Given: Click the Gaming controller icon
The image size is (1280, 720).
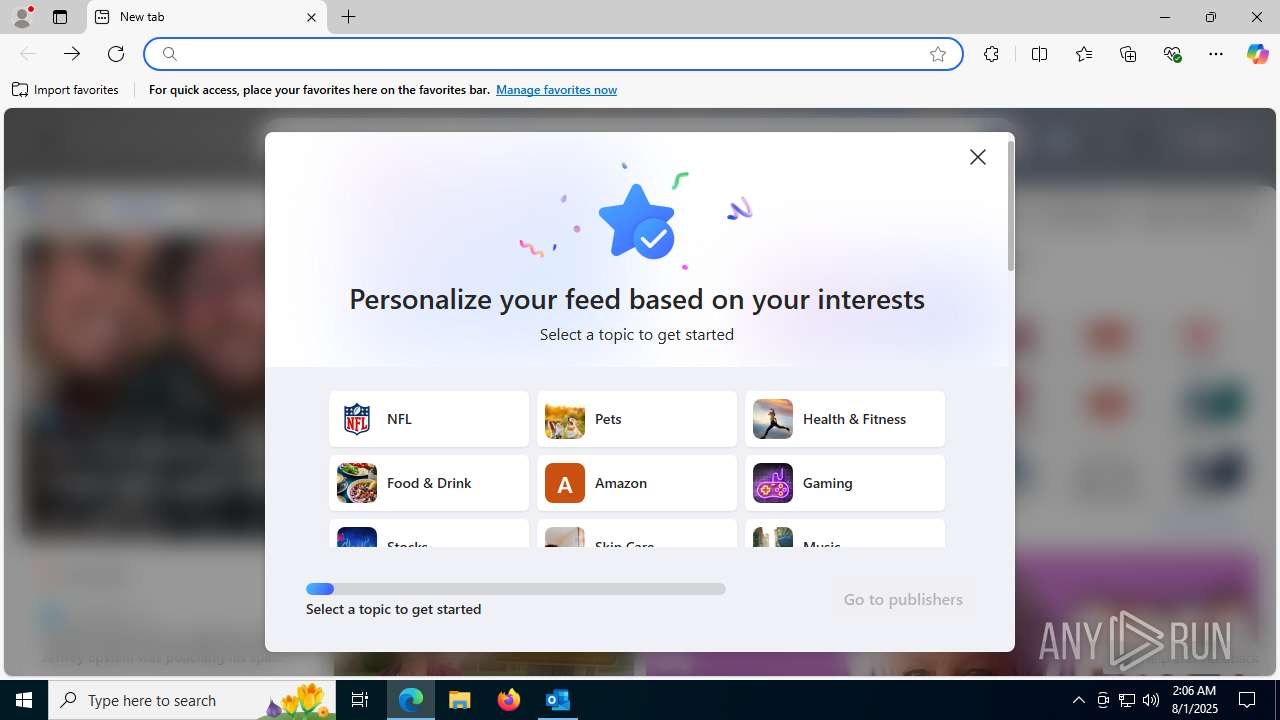Looking at the screenshot, I should click(773, 483).
